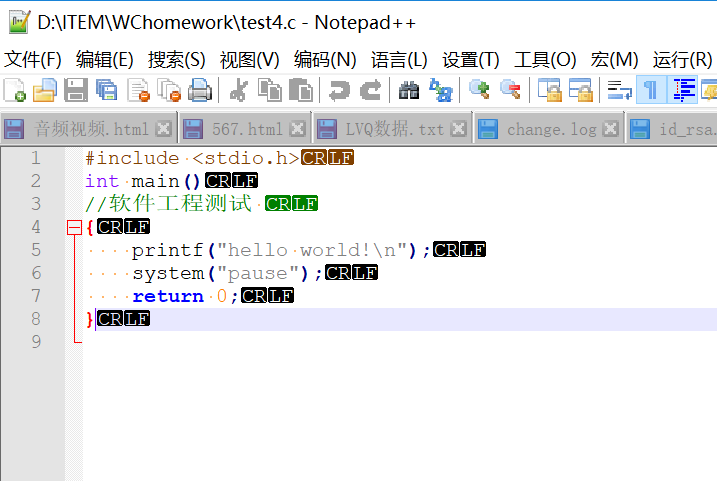Save the current file with Save icon

(x=75, y=90)
